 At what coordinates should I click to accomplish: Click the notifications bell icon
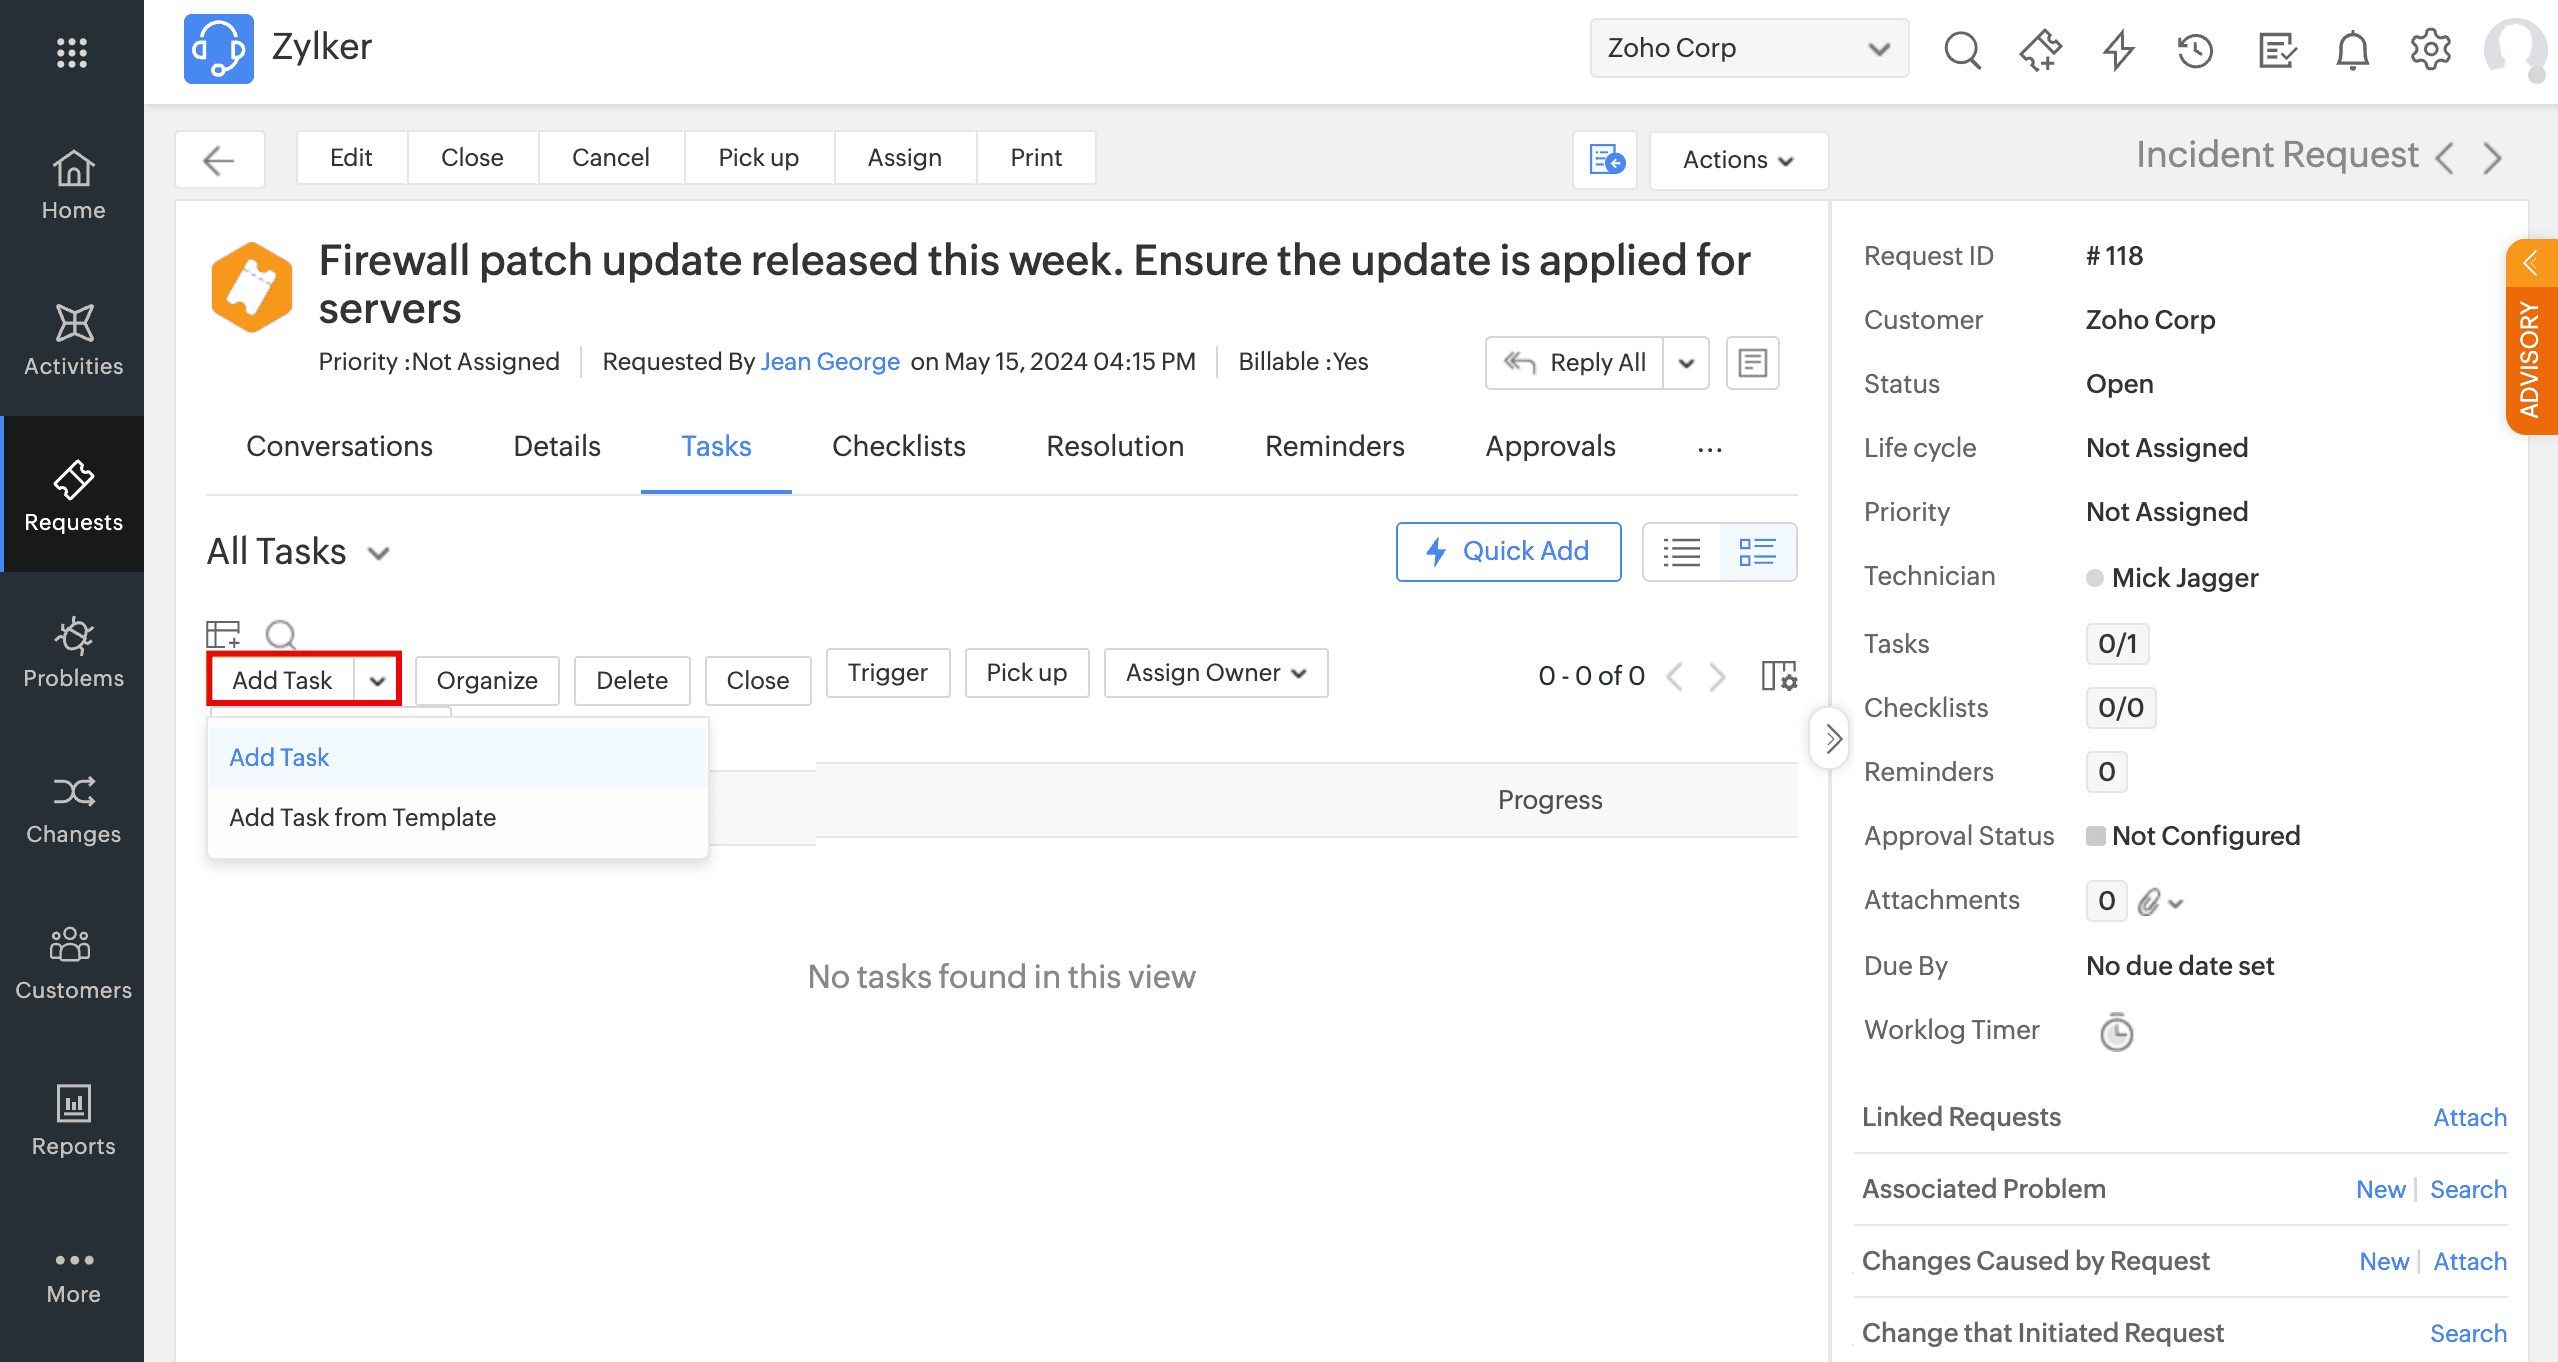coord(2352,49)
